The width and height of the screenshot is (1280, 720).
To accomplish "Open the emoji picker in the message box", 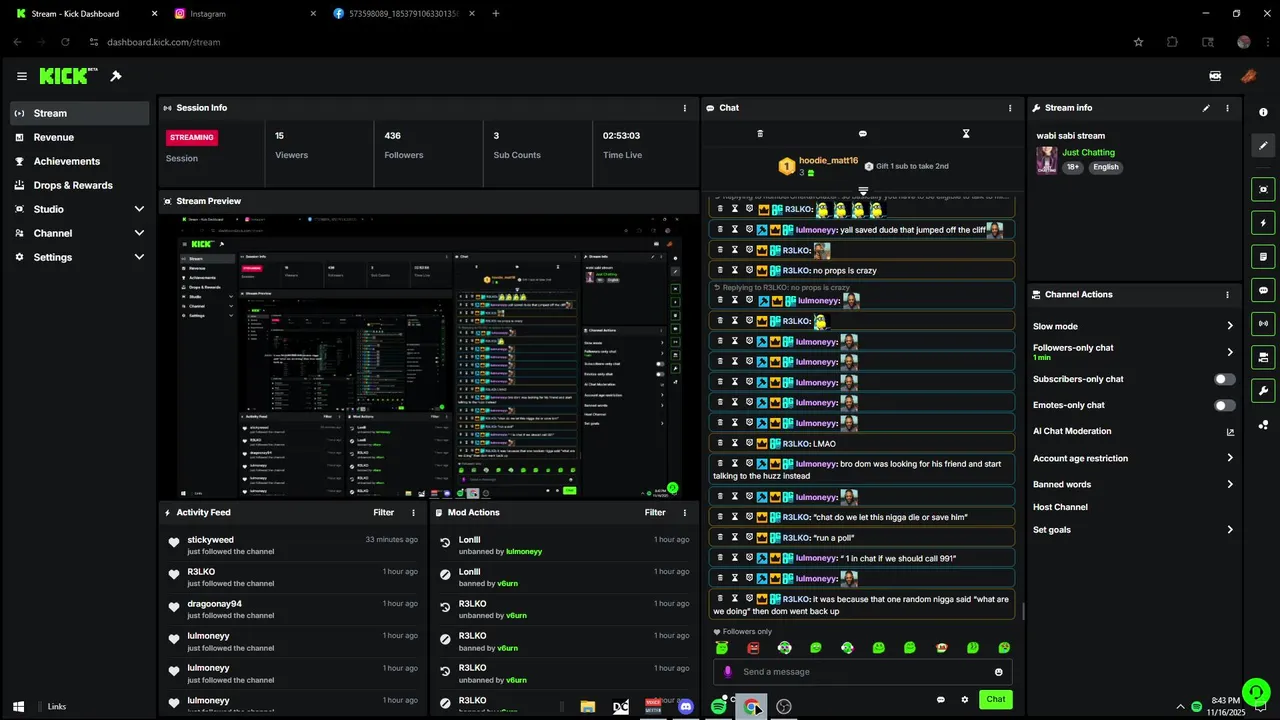I will click(x=998, y=672).
